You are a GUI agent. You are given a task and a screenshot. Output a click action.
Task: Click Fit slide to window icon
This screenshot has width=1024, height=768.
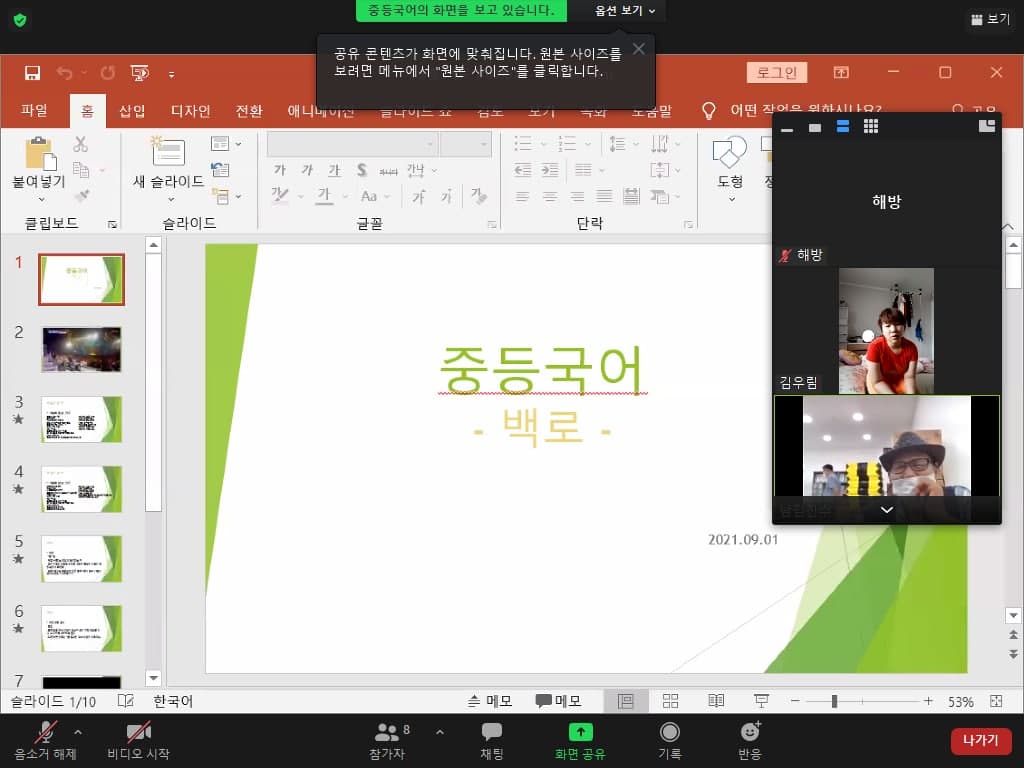996,701
